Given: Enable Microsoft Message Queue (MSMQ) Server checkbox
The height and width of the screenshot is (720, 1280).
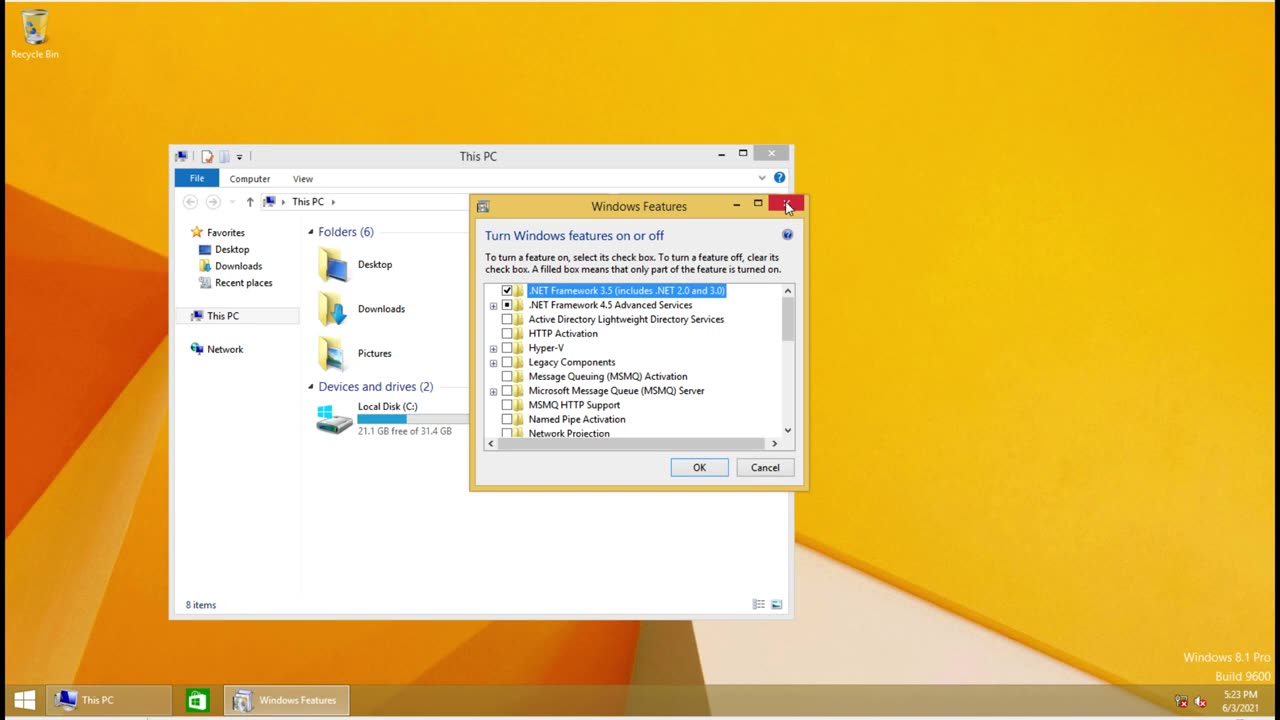Looking at the screenshot, I should pos(507,391).
